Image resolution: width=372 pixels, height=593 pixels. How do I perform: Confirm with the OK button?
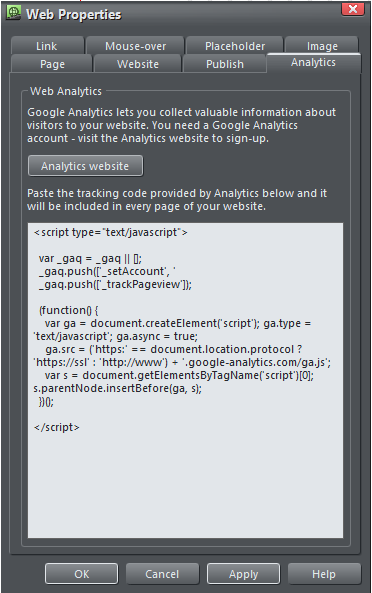pos(82,574)
